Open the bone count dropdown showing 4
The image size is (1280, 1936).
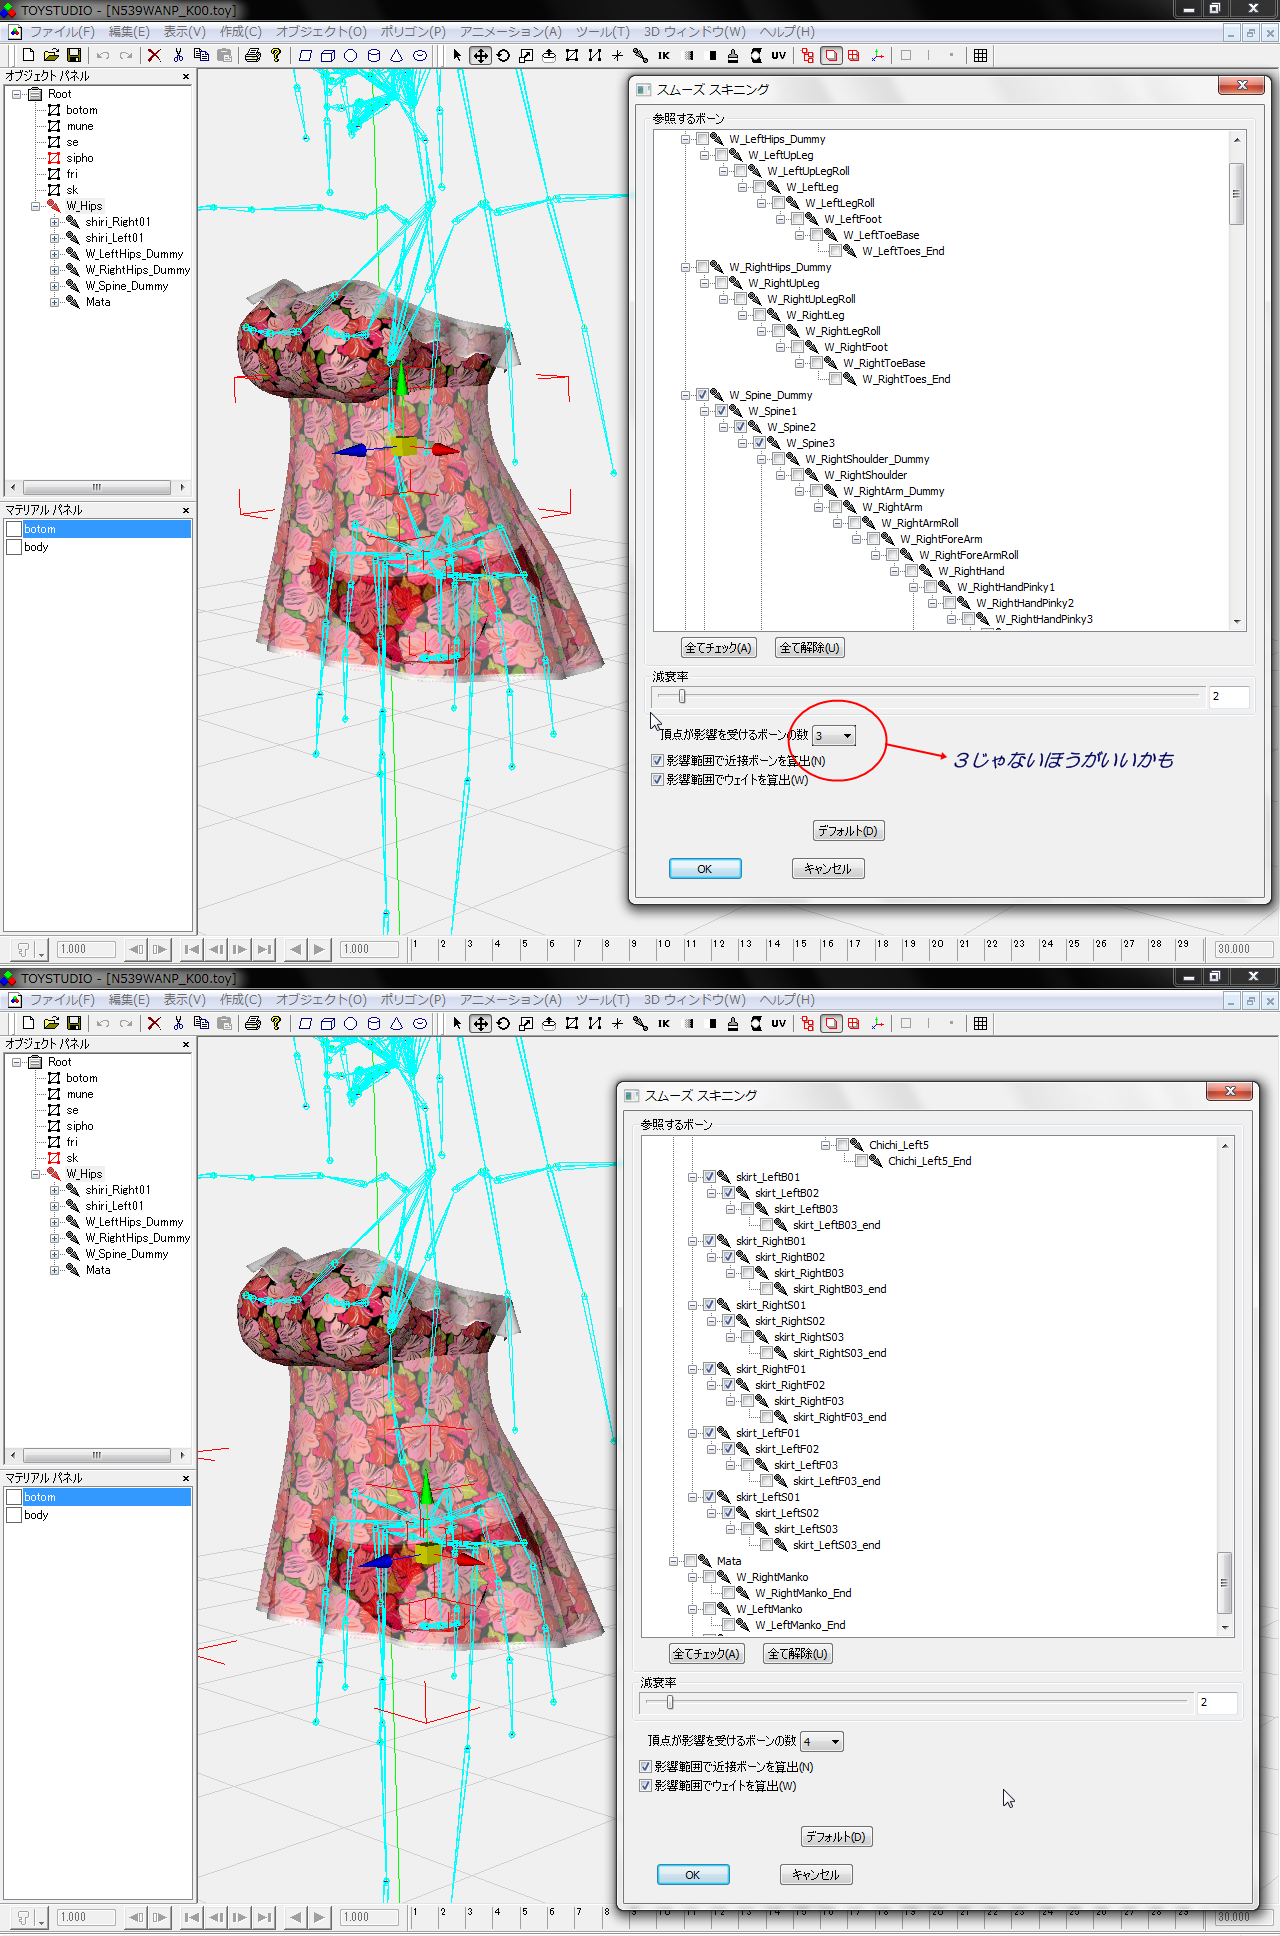coord(822,1742)
